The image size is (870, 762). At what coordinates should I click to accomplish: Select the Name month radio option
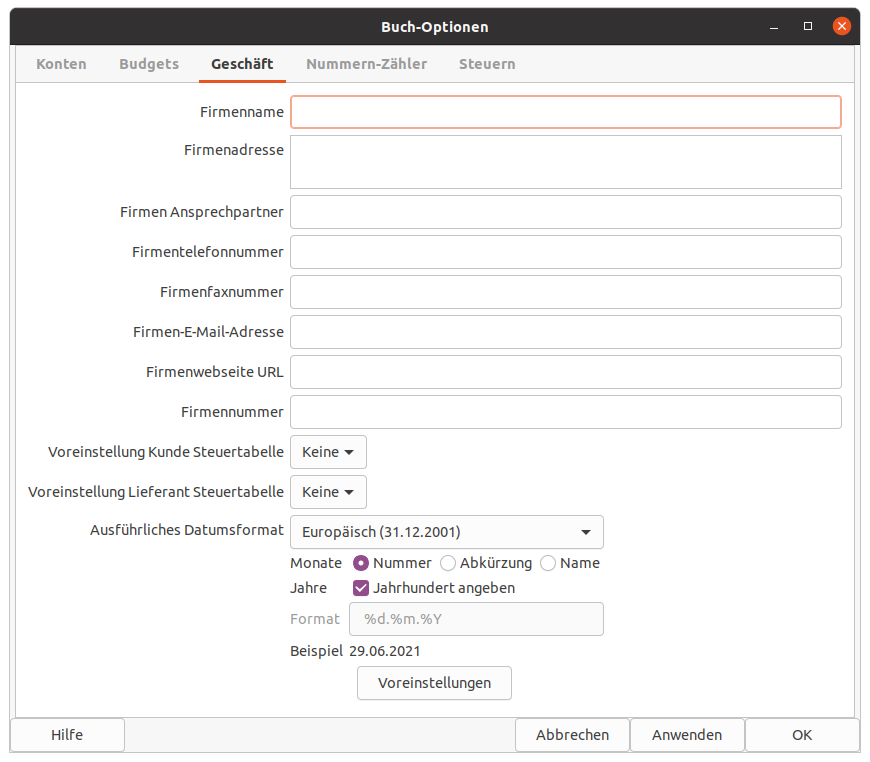click(548, 563)
